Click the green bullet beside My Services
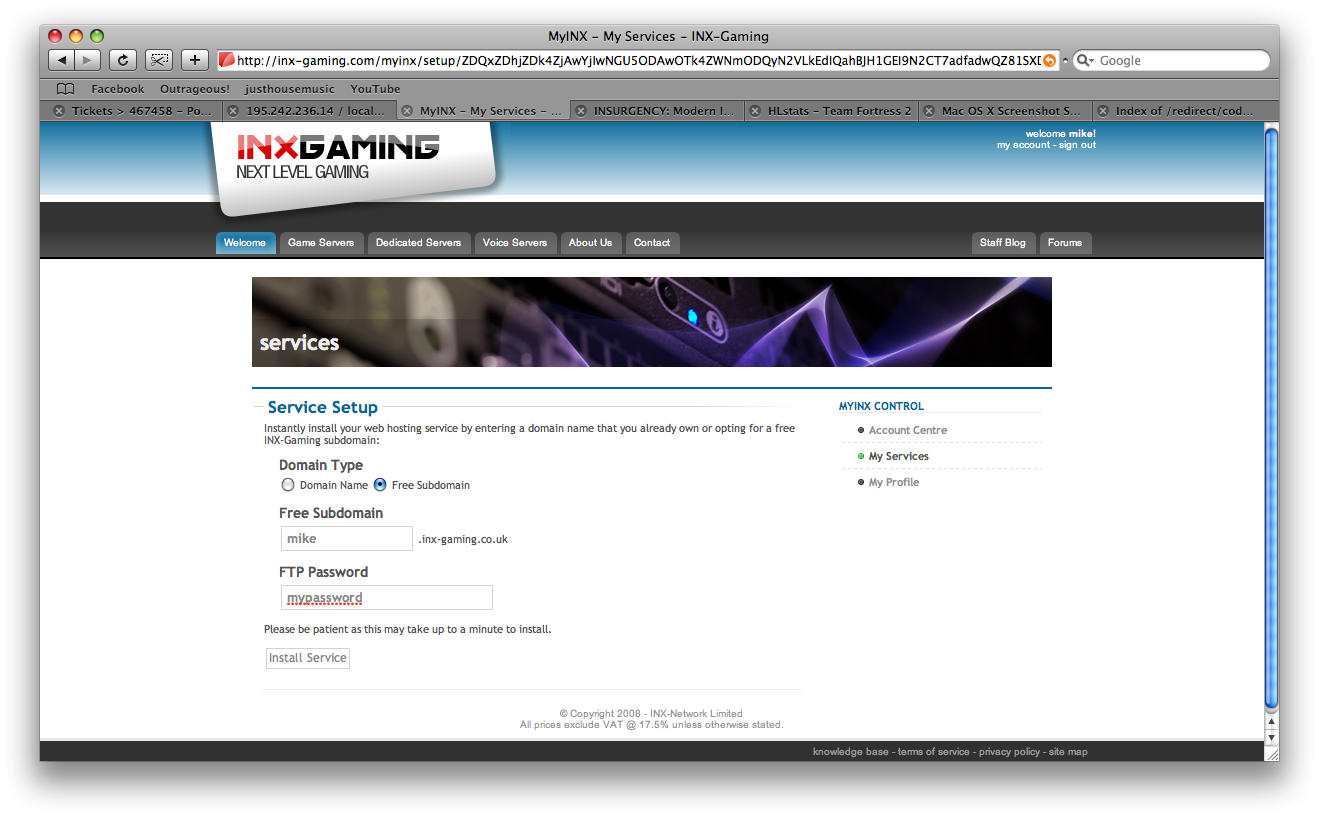Viewport: 1319px width, 816px height. (861, 456)
